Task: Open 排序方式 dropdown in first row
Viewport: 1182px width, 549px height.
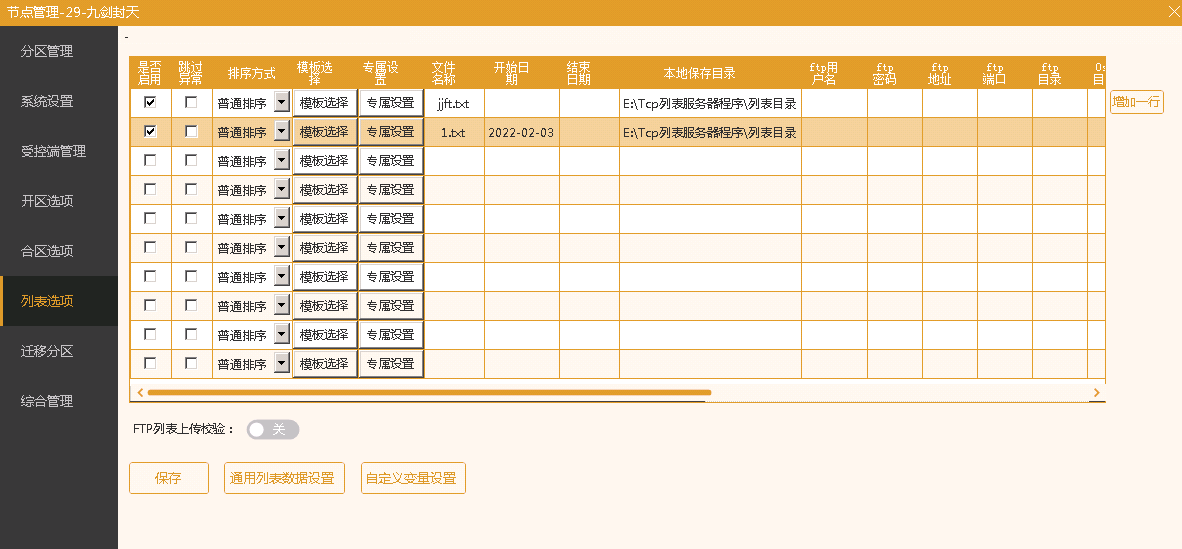Action: point(281,102)
